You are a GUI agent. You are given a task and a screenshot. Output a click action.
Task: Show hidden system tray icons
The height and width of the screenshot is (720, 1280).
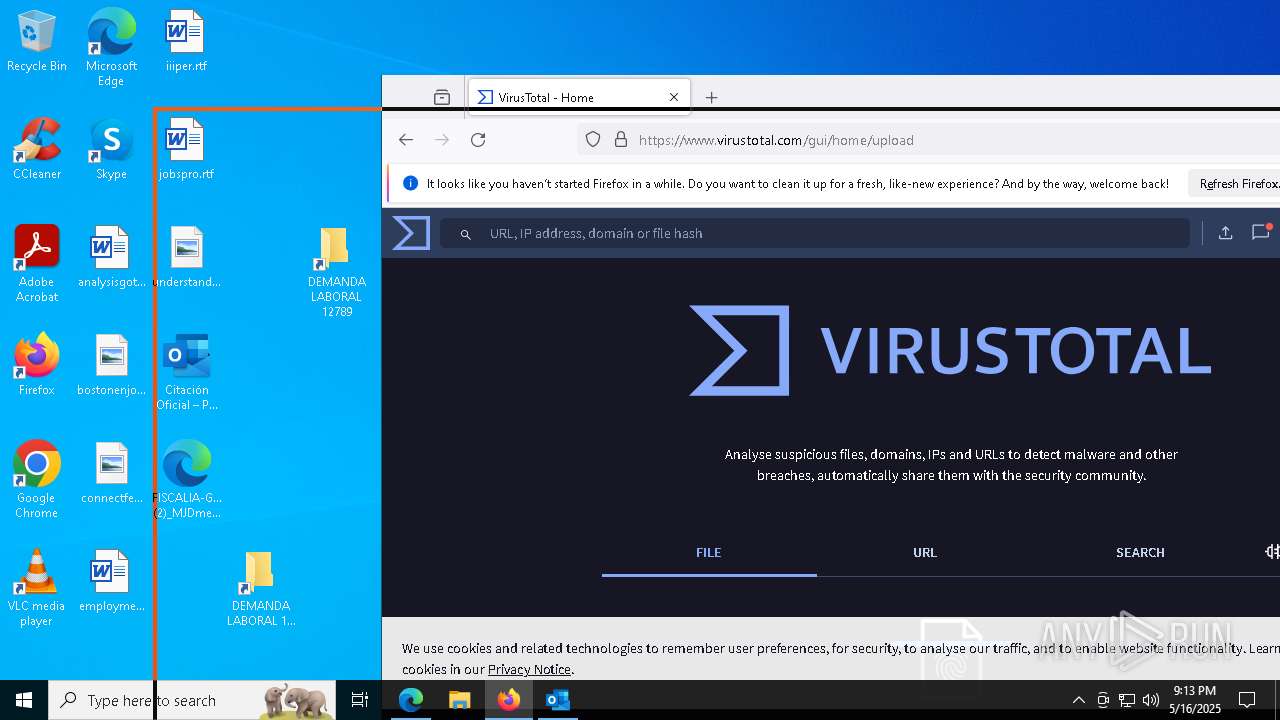pyautogui.click(x=1078, y=700)
